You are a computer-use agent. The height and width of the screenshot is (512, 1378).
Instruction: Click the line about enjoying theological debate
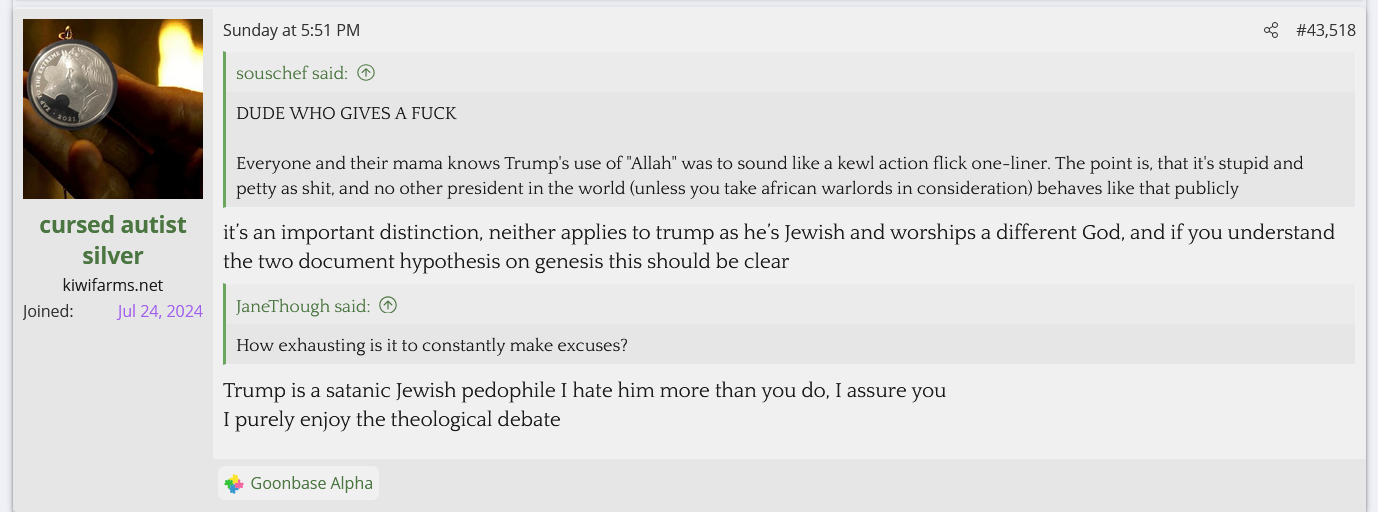point(391,420)
